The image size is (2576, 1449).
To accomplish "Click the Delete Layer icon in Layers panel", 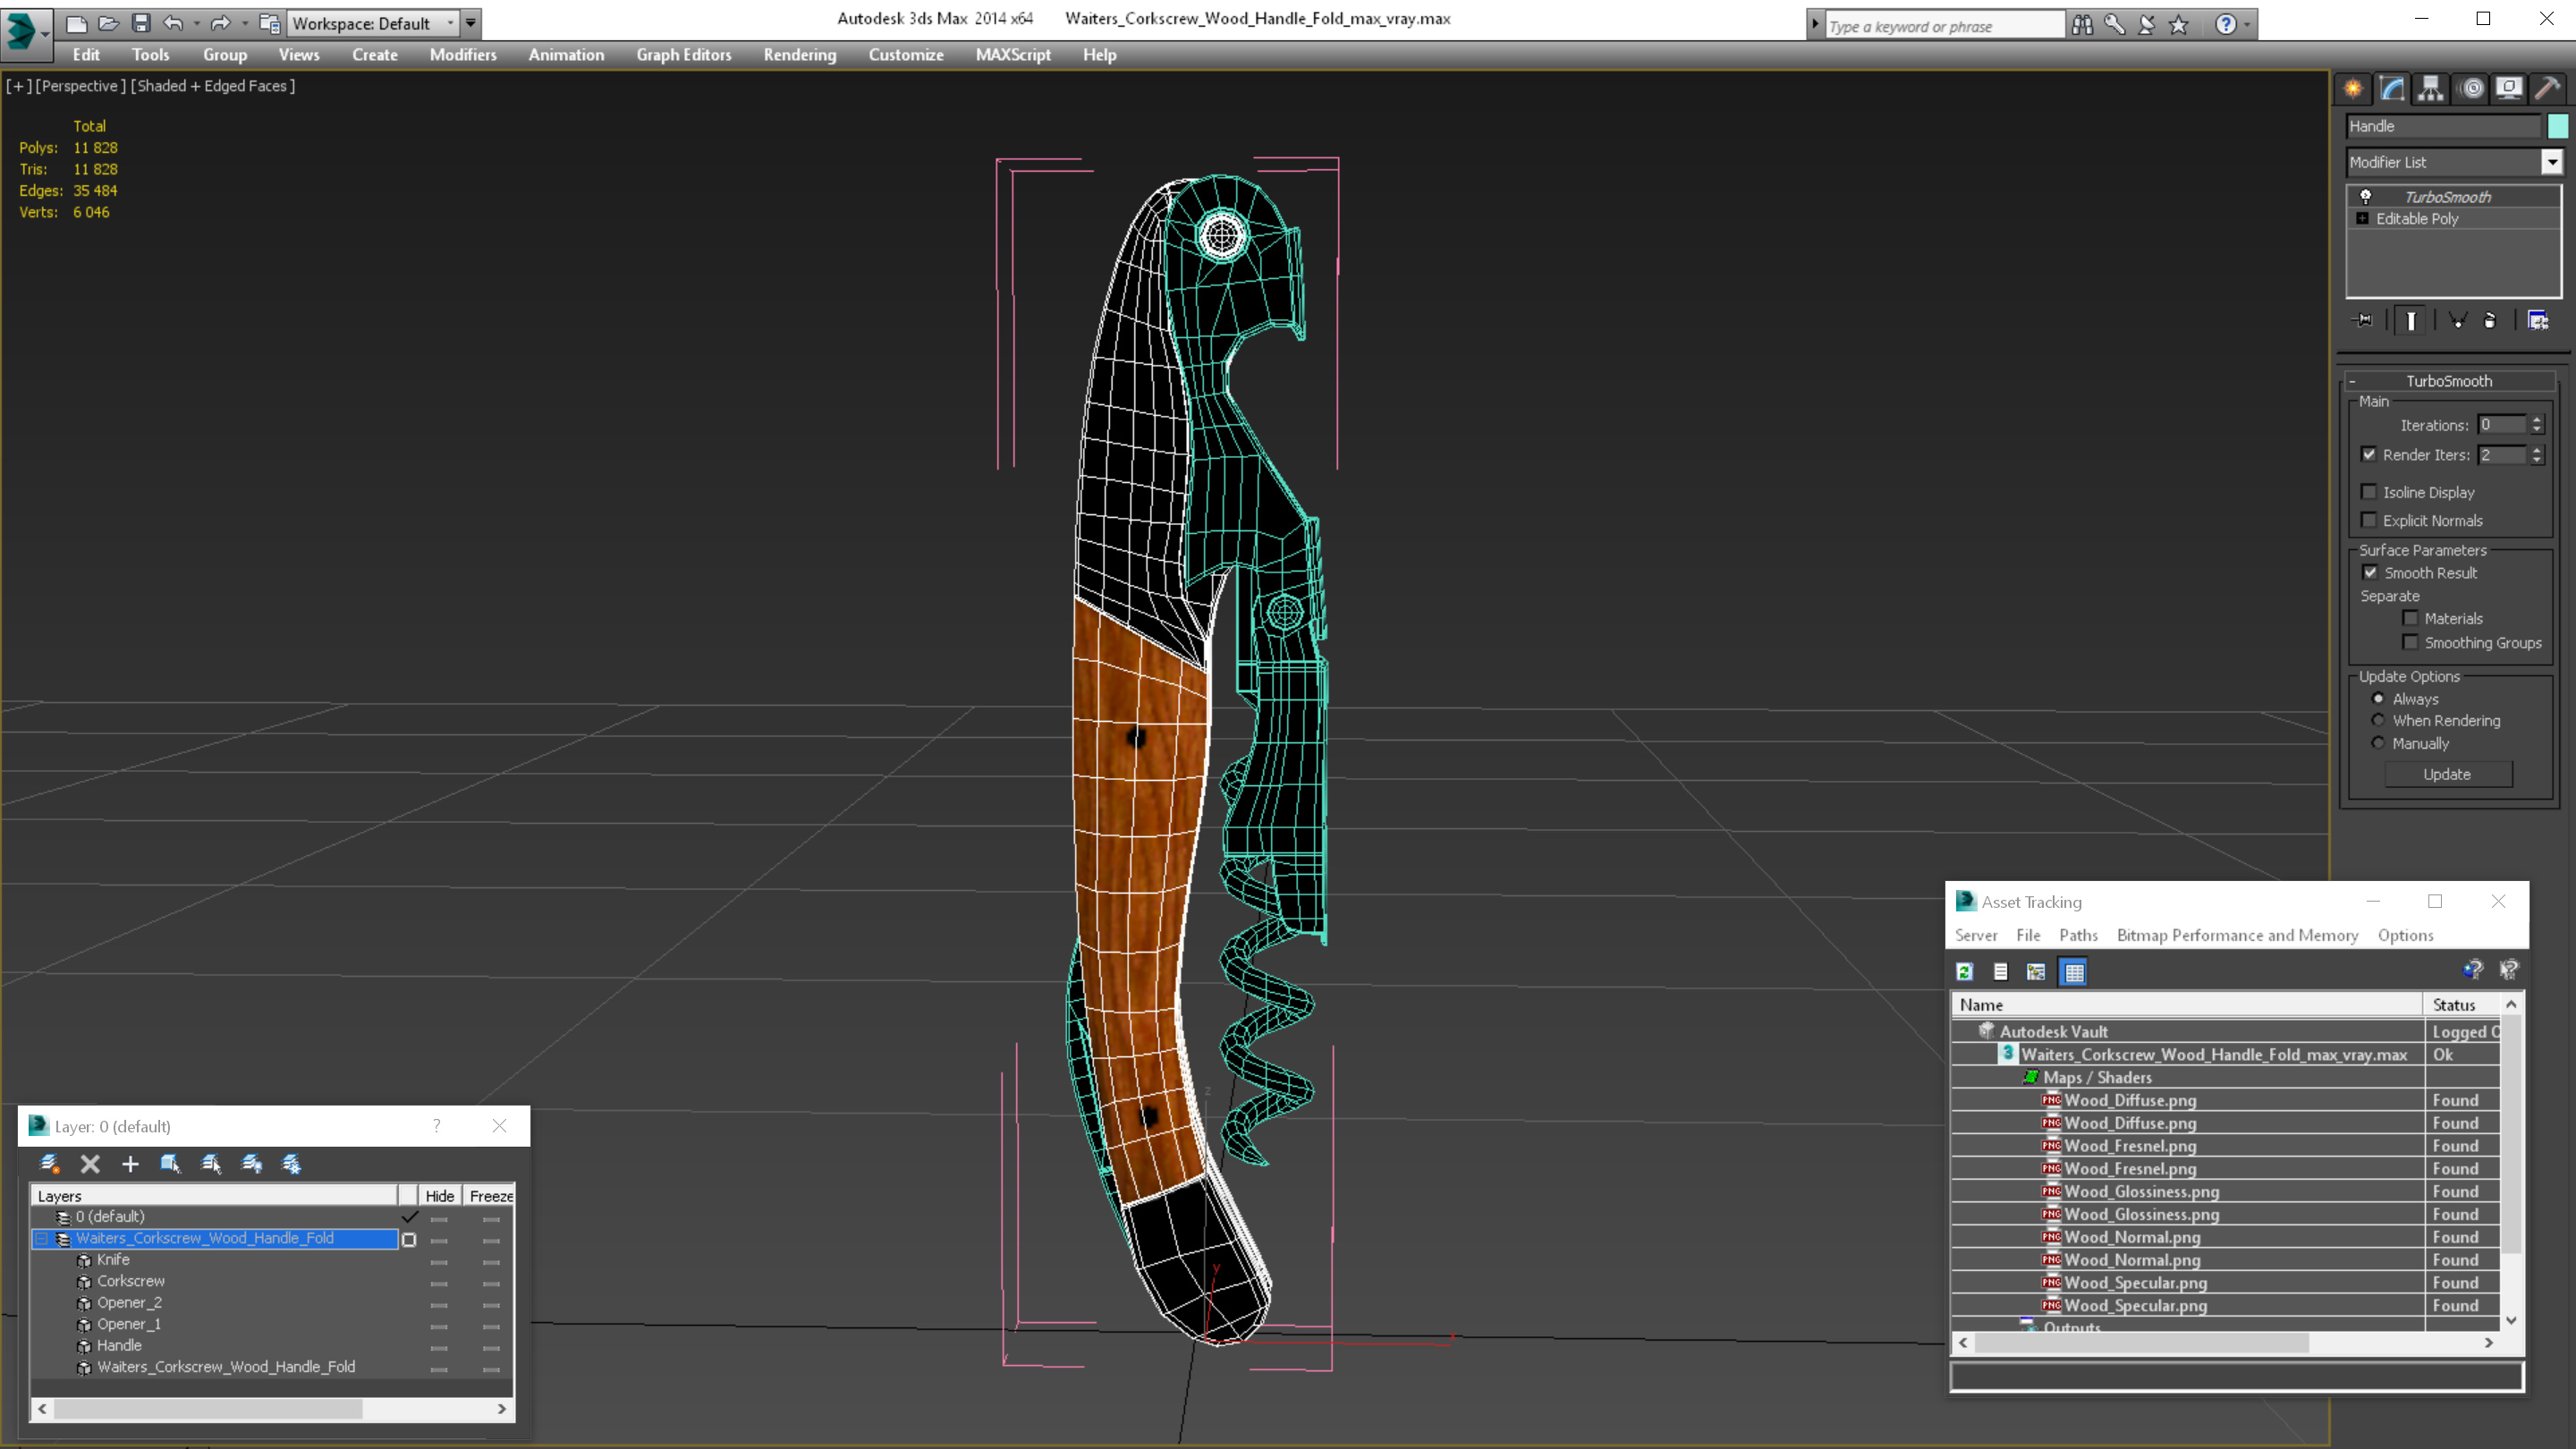I will 90,1163.
